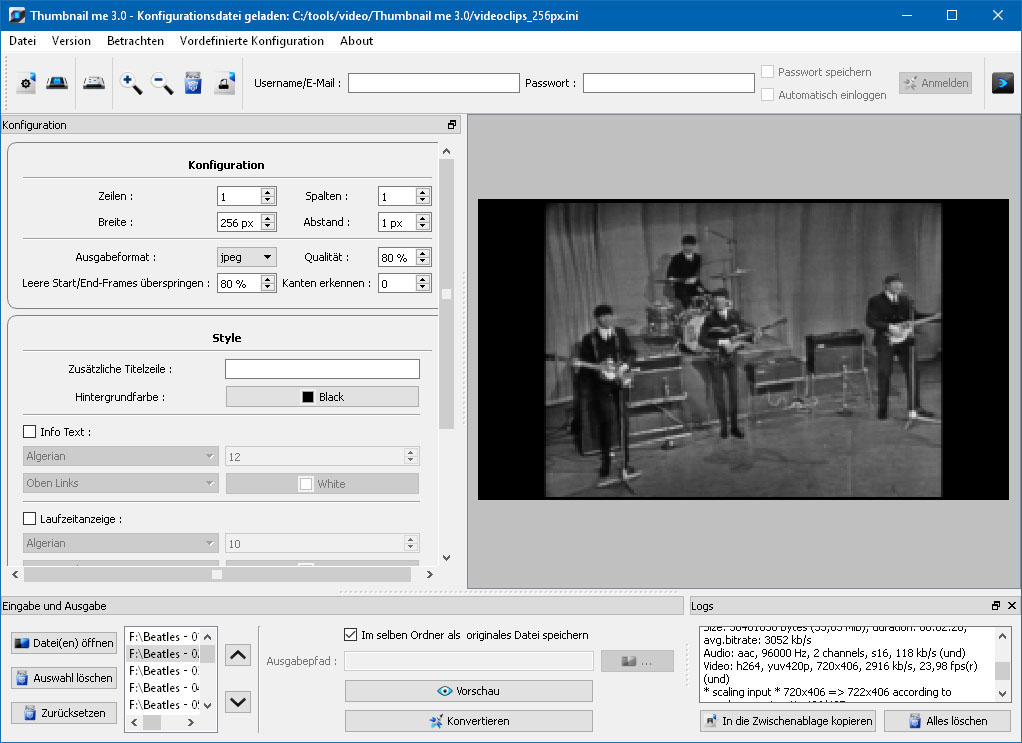Click the right arrow of the Konfiguration horizontal scrollbar
Image resolution: width=1022 pixels, height=743 pixels.
coord(430,574)
